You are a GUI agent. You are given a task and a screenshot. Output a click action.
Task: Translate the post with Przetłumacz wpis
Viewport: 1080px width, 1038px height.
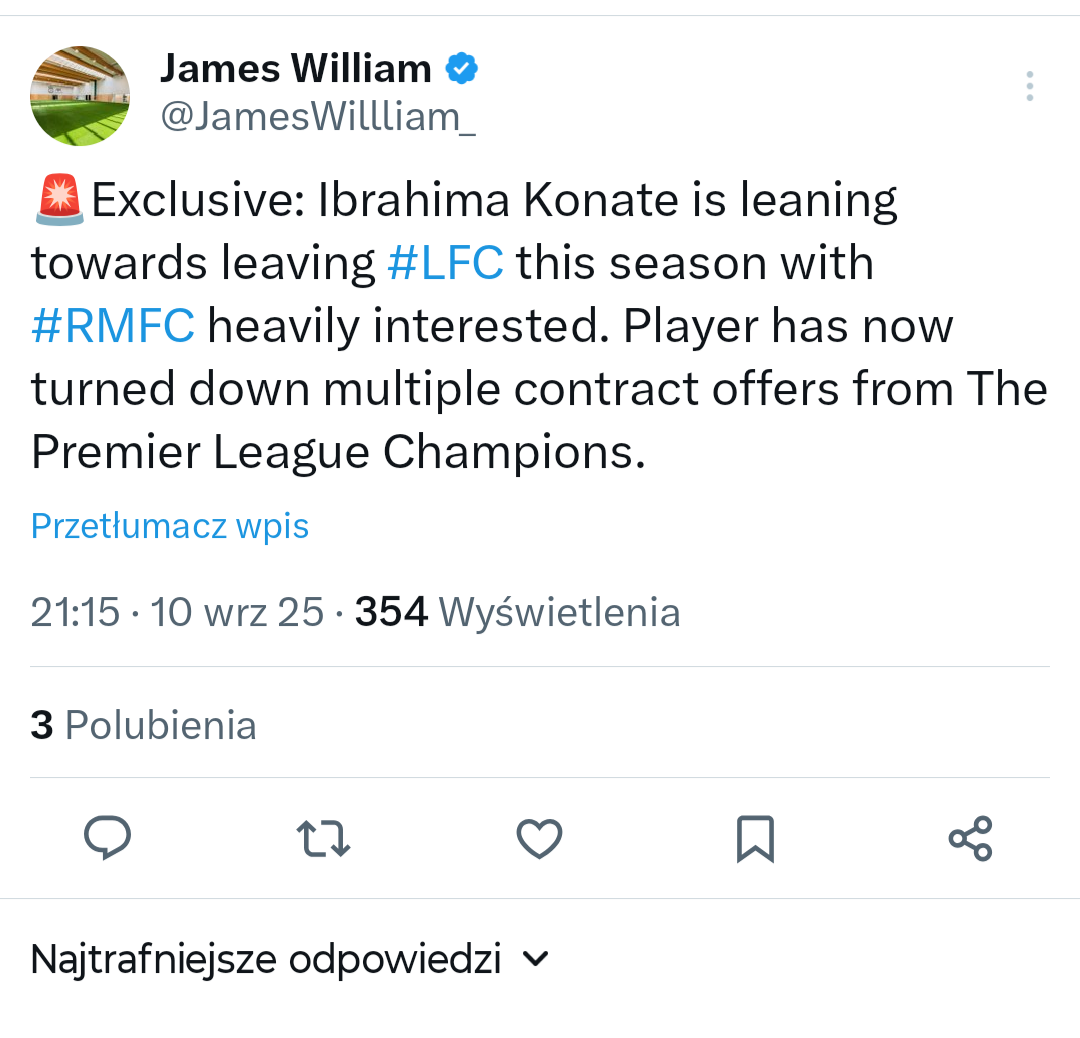point(170,526)
